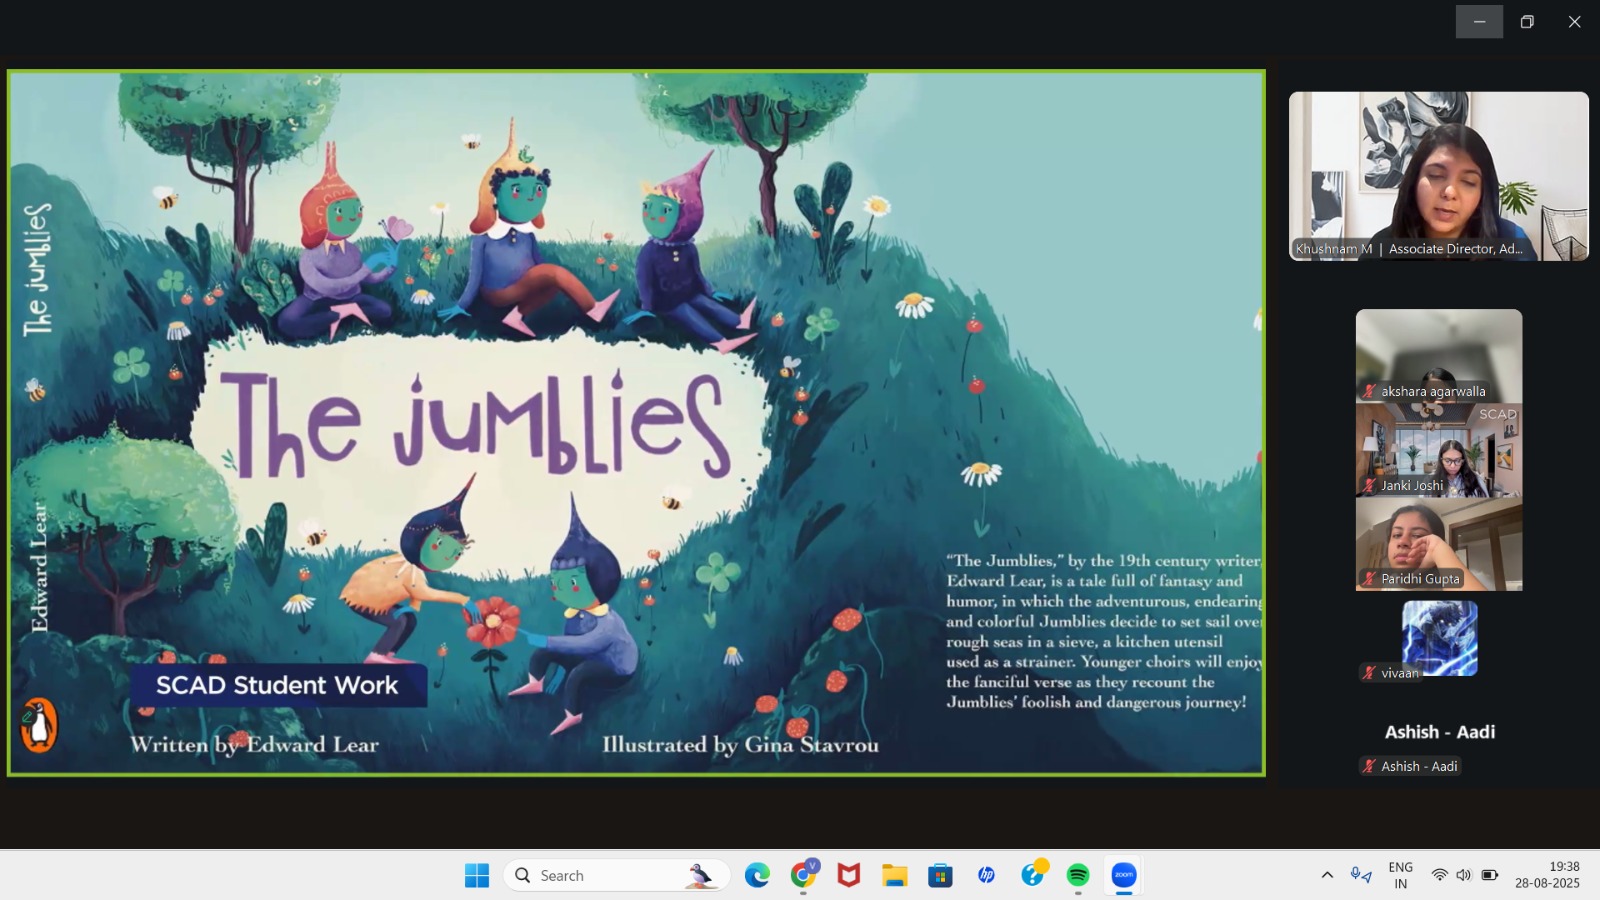
Task: Open the HP app icon
Action: pyautogui.click(x=986, y=876)
